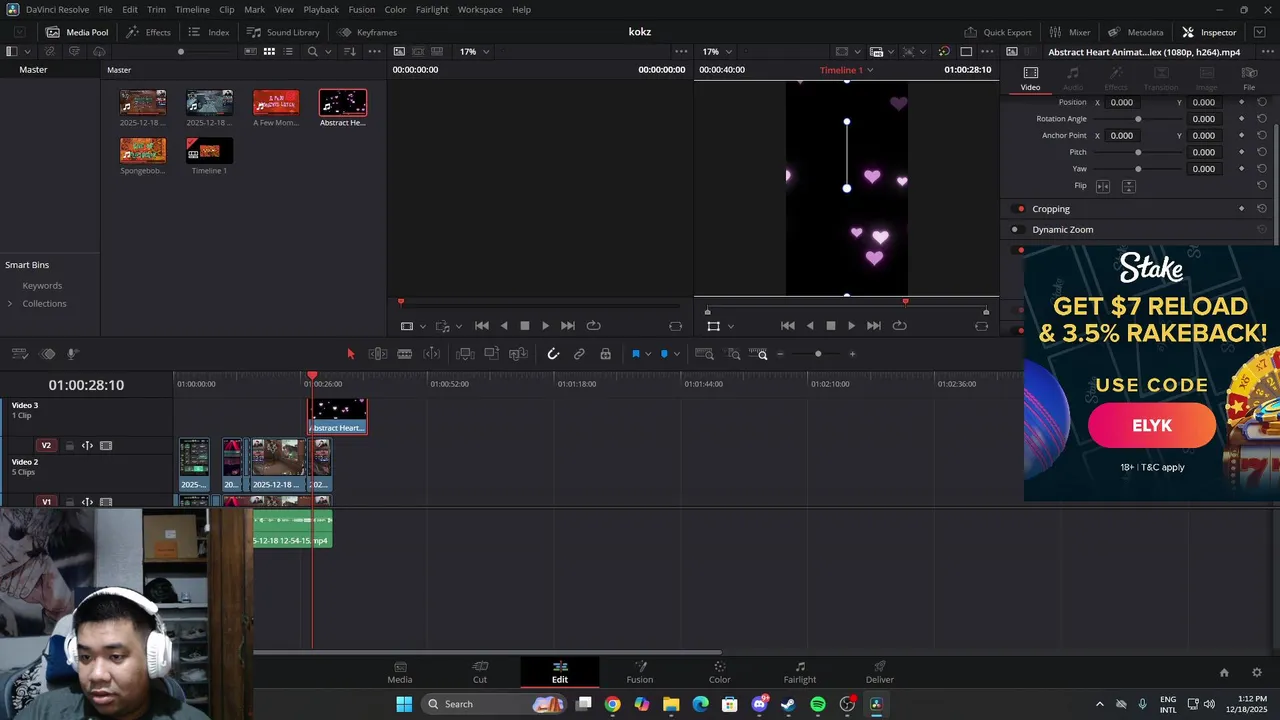Toggle the Inspector panel

tap(1209, 32)
